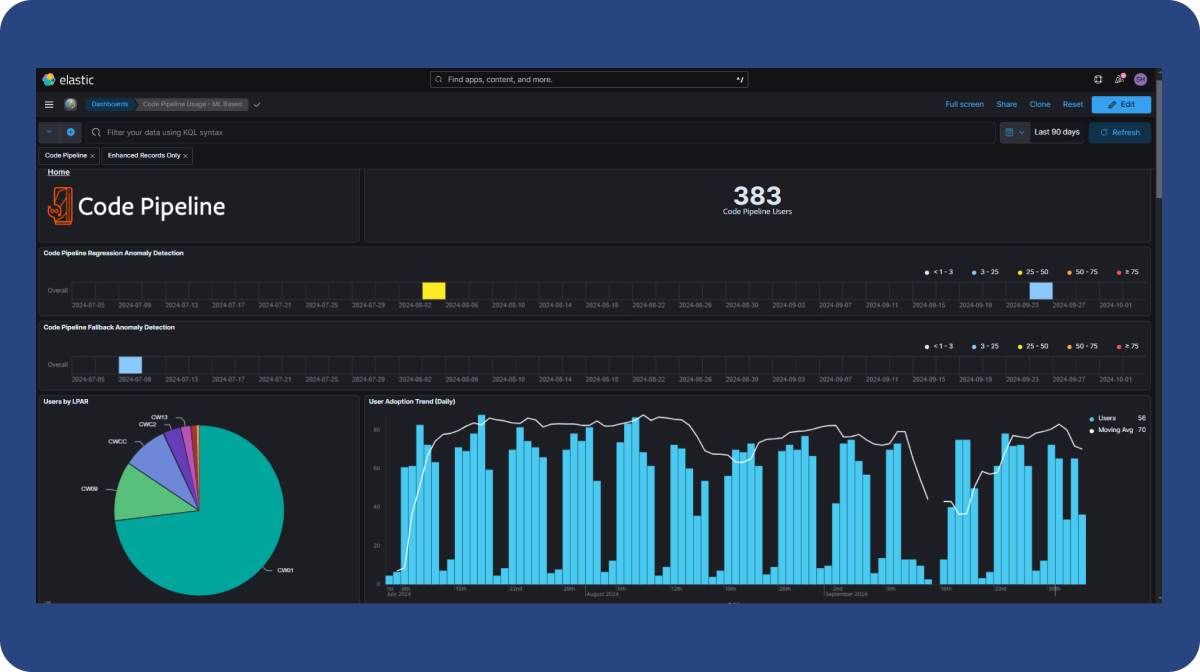Remove the Enhanced Records Only filter
This screenshot has height=672, width=1200.
[186, 156]
